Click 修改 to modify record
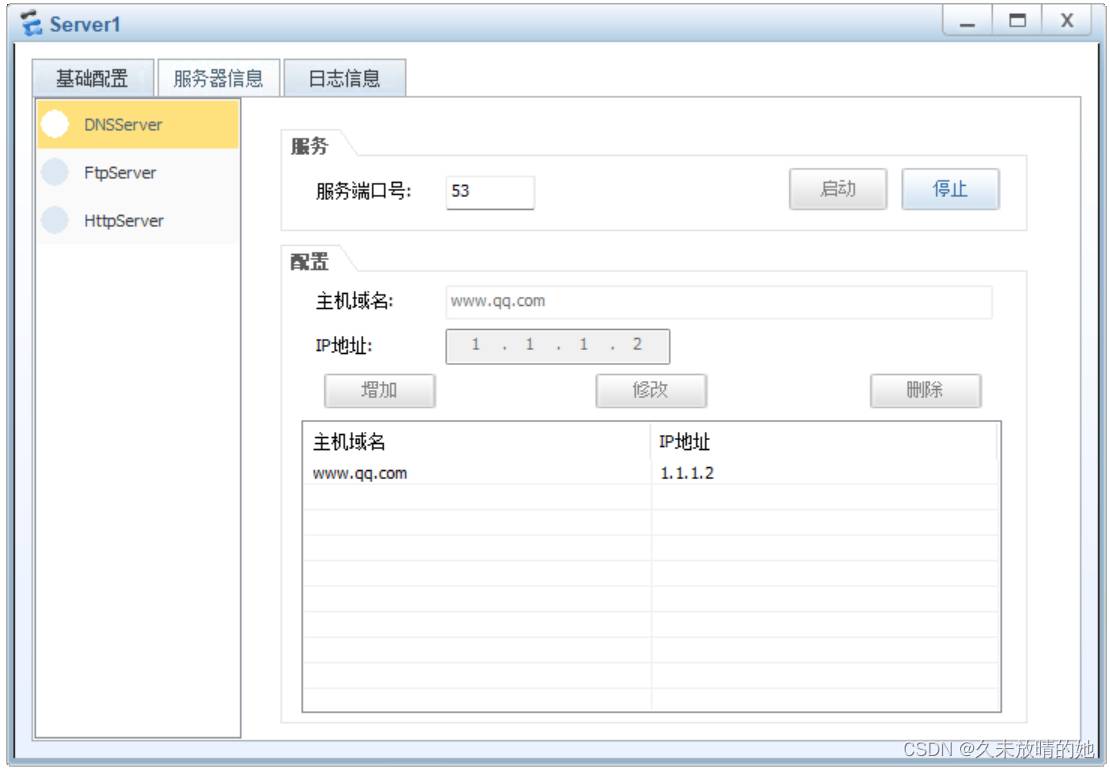The height and width of the screenshot is (769, 1110). pos(651,390)
